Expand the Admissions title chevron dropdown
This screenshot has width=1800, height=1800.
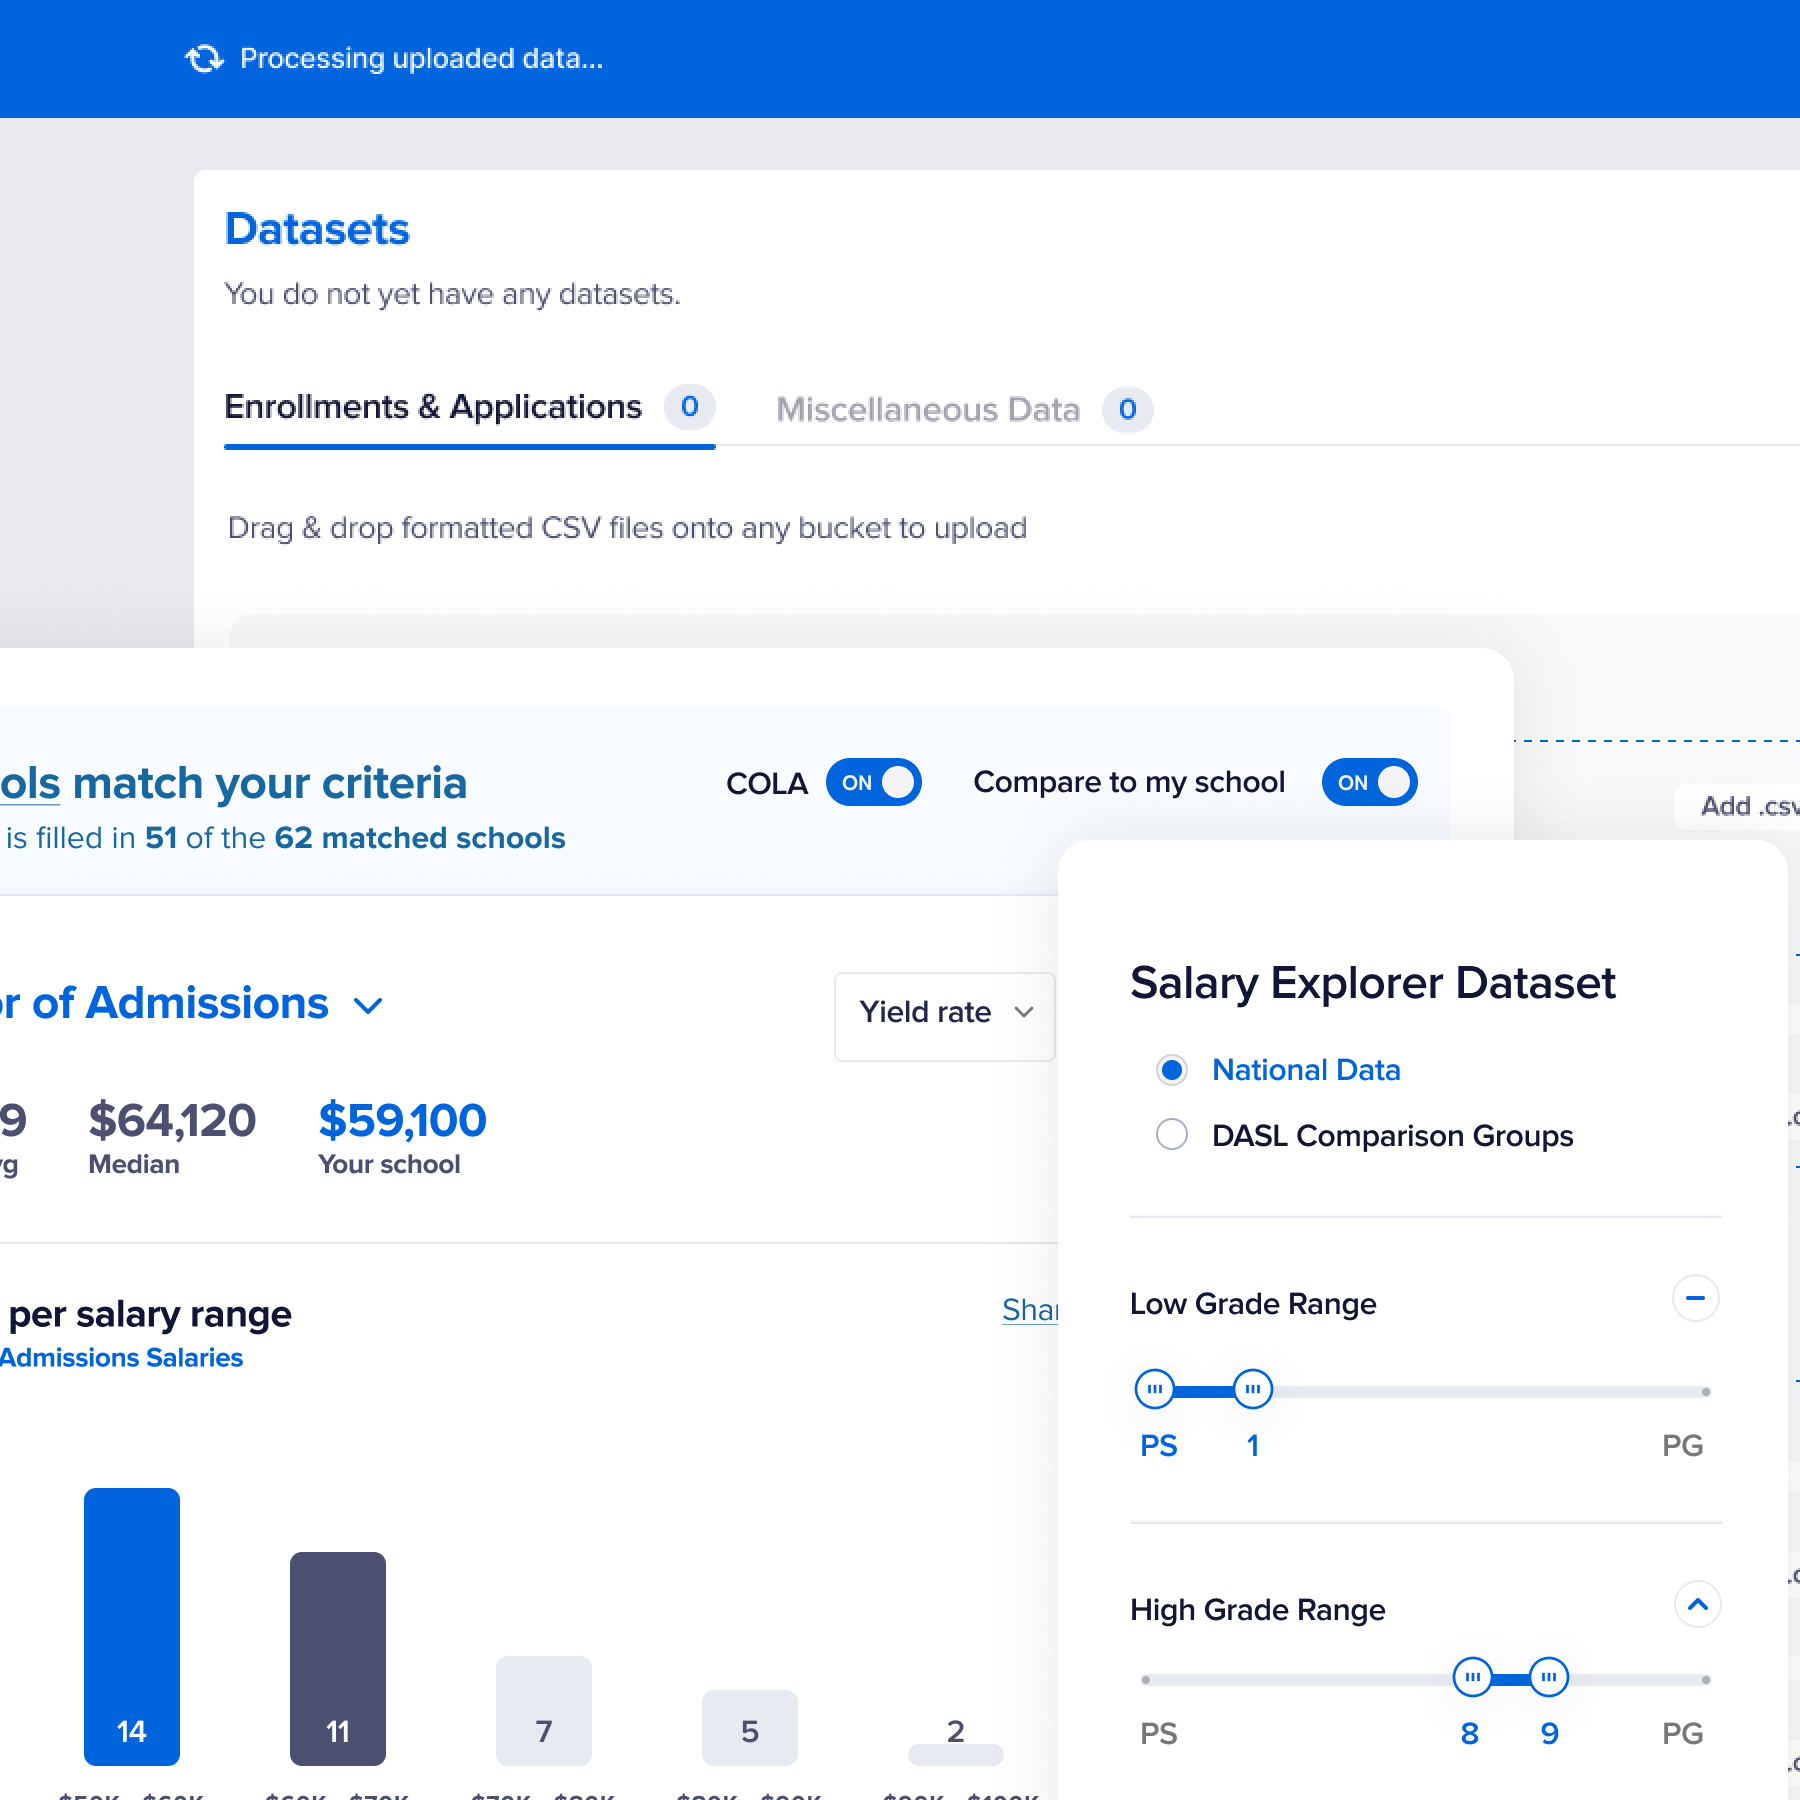tap(369, 1006)
